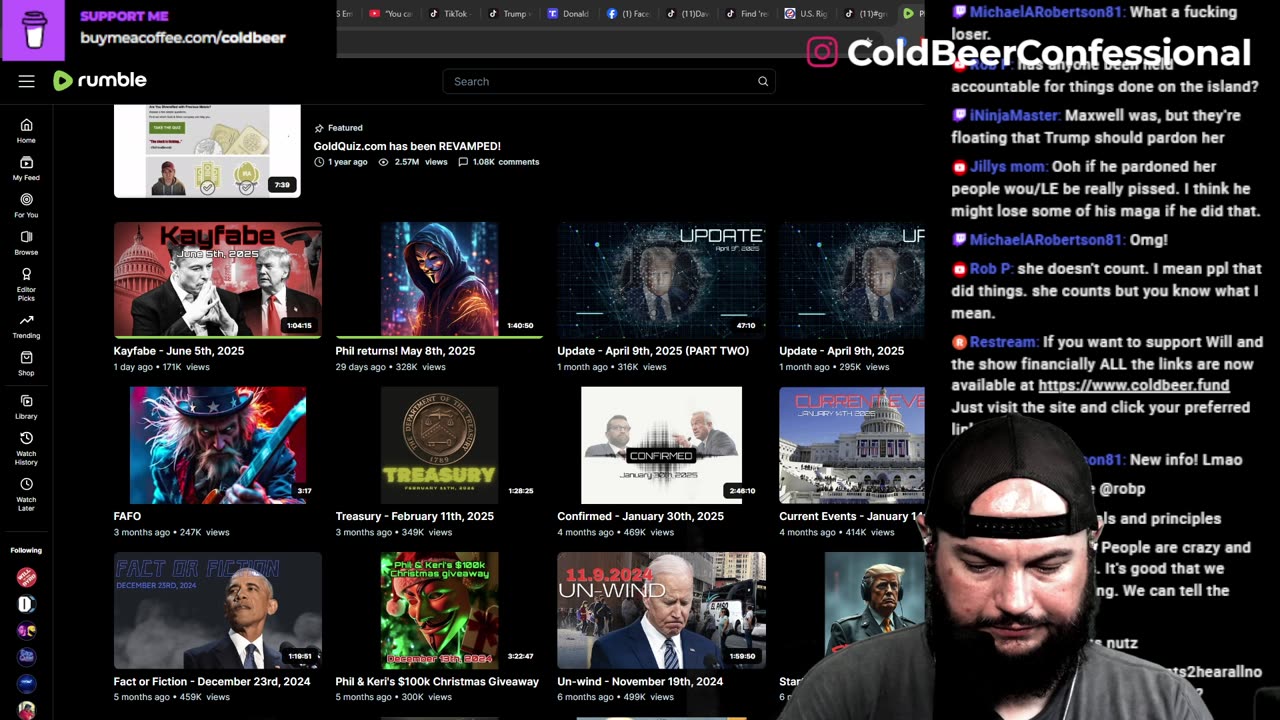
Task: Open second followed channel avatar (white D)
Action: 26,604
